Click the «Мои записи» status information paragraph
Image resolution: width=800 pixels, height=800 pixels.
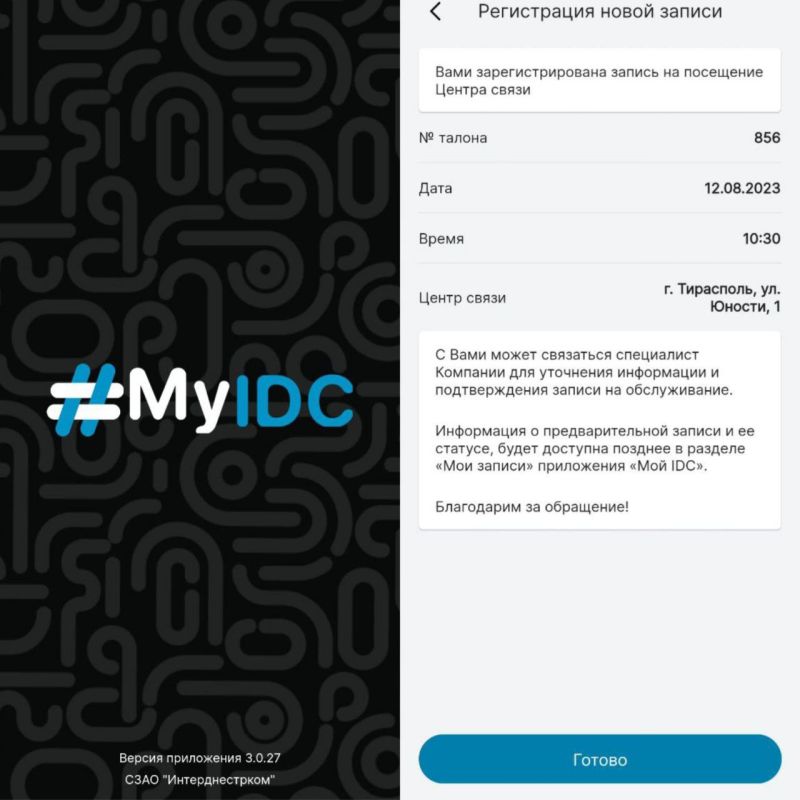point(594,449)
